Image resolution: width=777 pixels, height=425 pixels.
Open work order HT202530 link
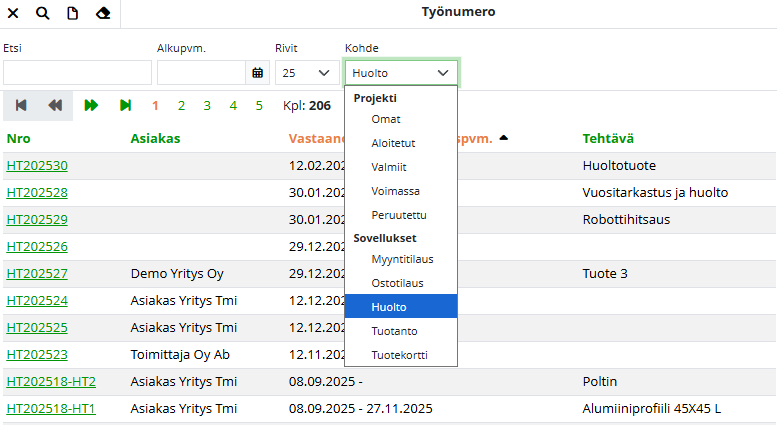[37, 165]
